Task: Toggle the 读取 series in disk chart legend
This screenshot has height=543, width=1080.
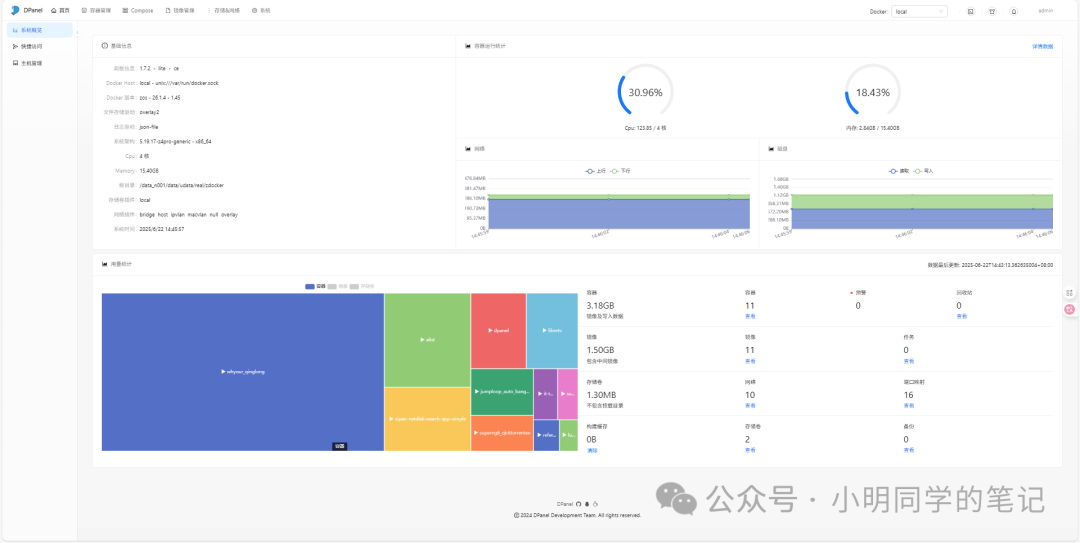Action: tap(899, 170)
